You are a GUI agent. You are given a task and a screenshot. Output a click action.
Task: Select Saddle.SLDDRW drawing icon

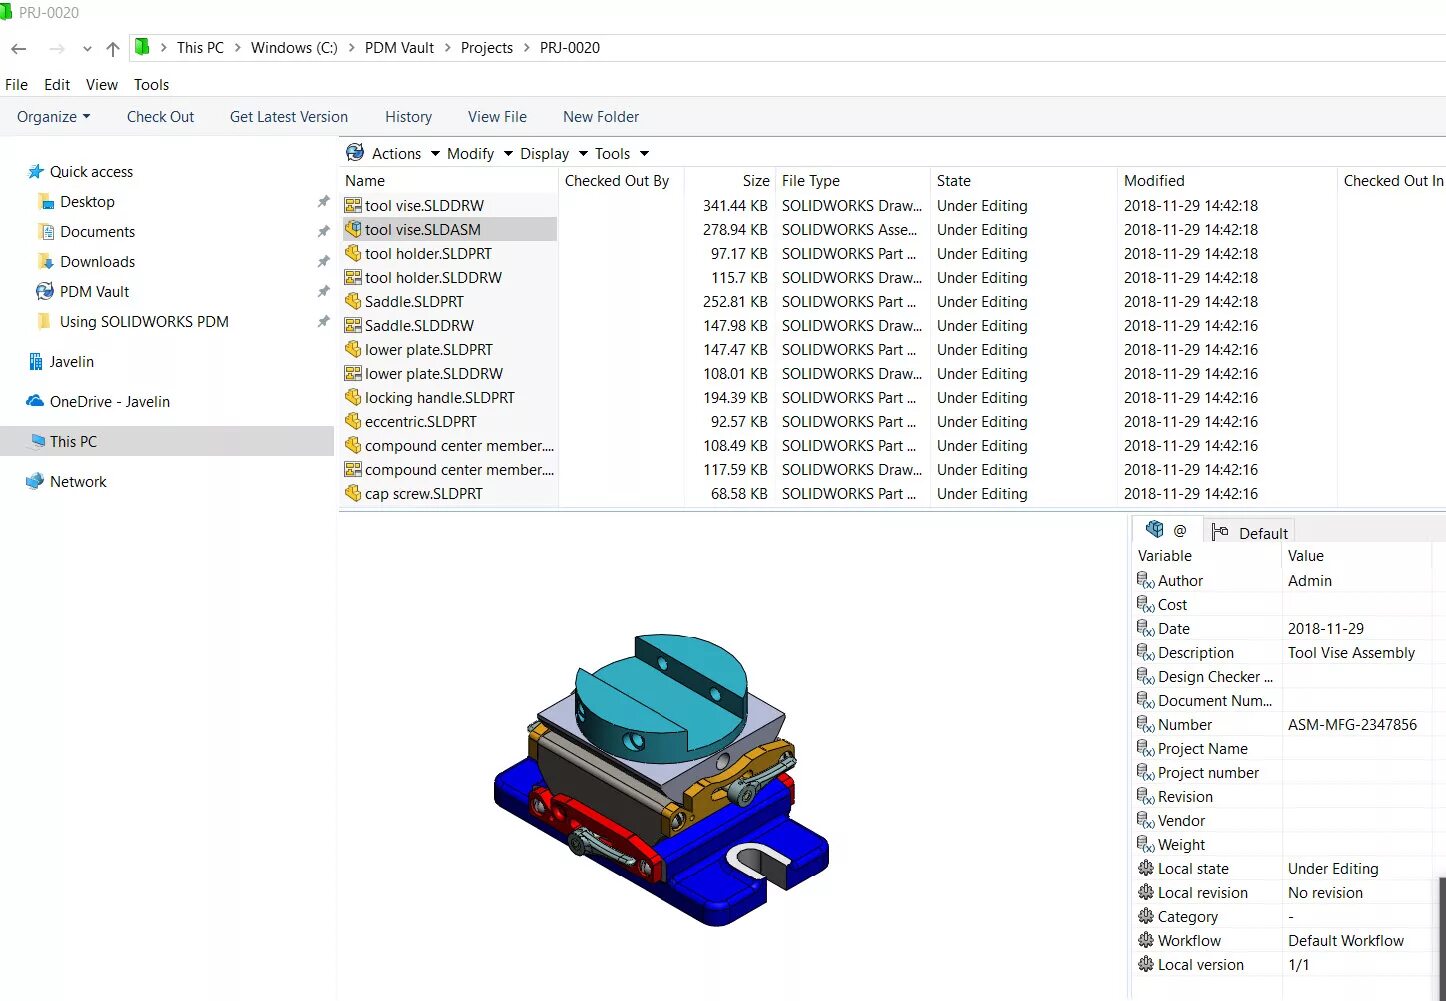(x=353, y=325)
